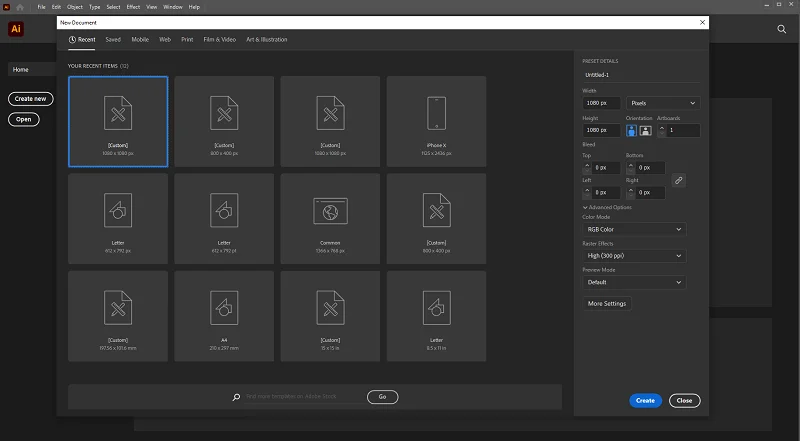Close the New Document dialog with X

click(x=703, y=22)
